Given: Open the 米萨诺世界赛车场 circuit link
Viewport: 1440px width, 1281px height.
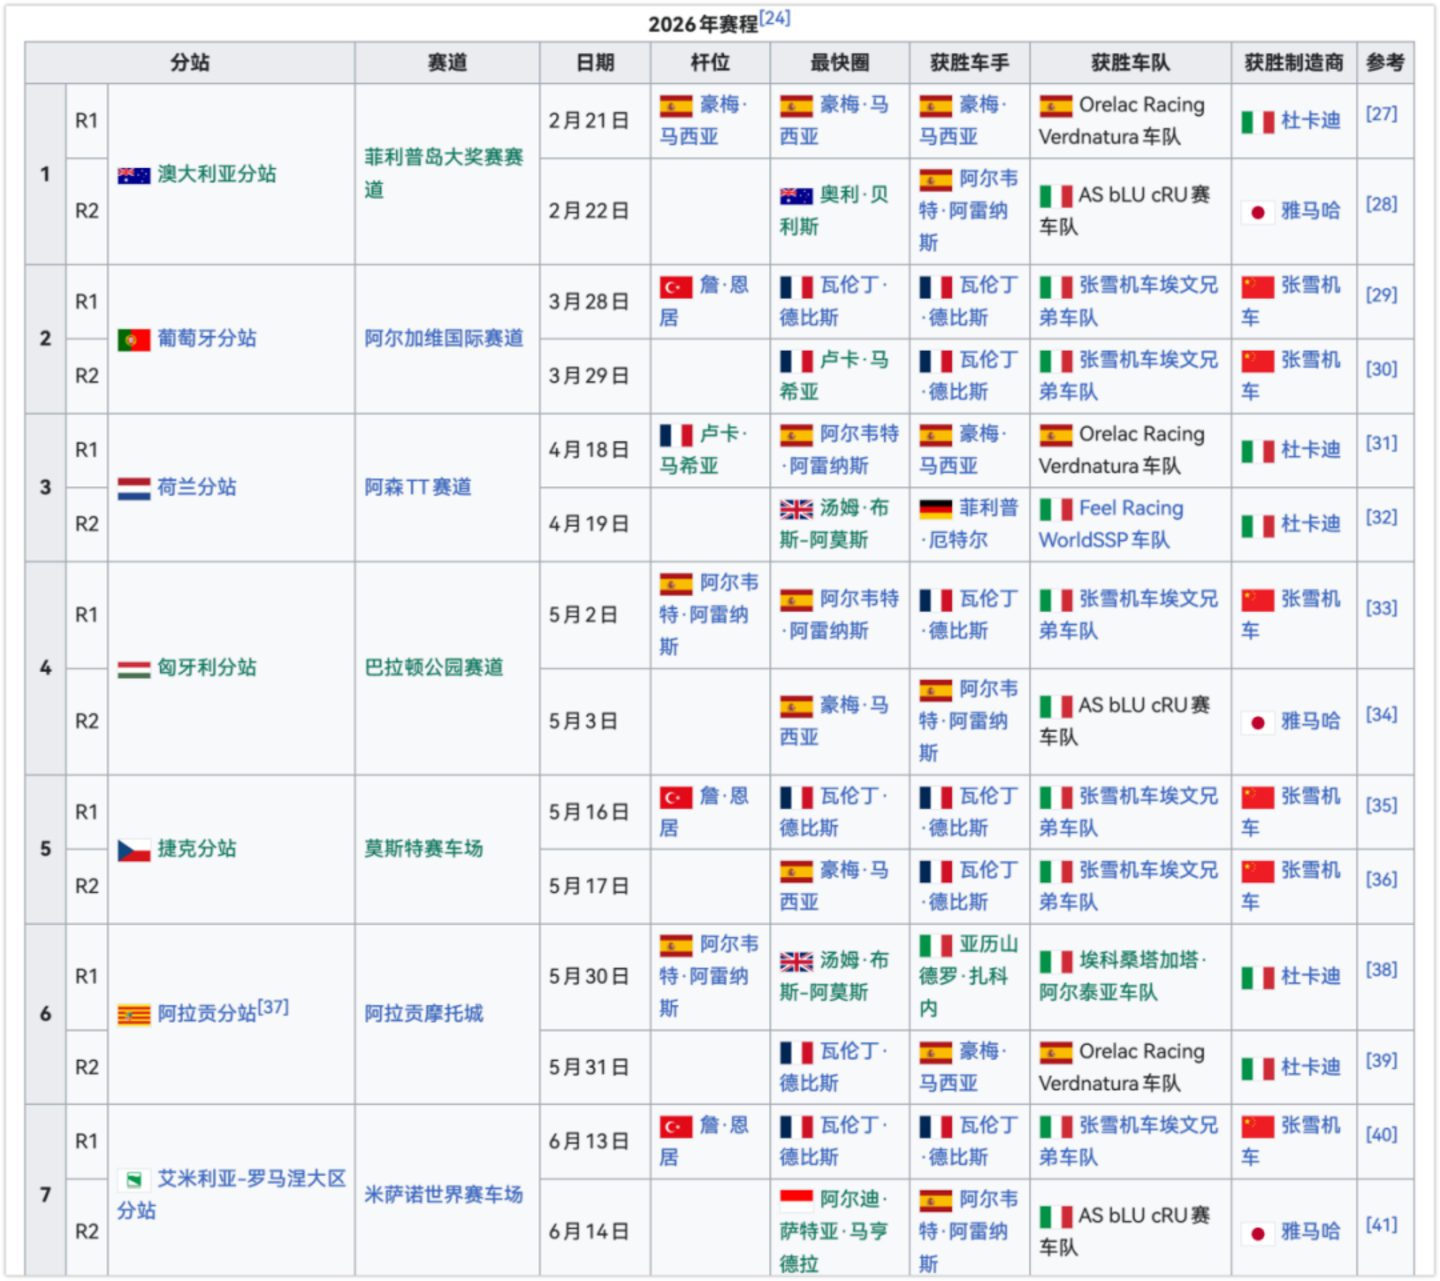Looking at the screenshot, I should [x=444, y=1195].
